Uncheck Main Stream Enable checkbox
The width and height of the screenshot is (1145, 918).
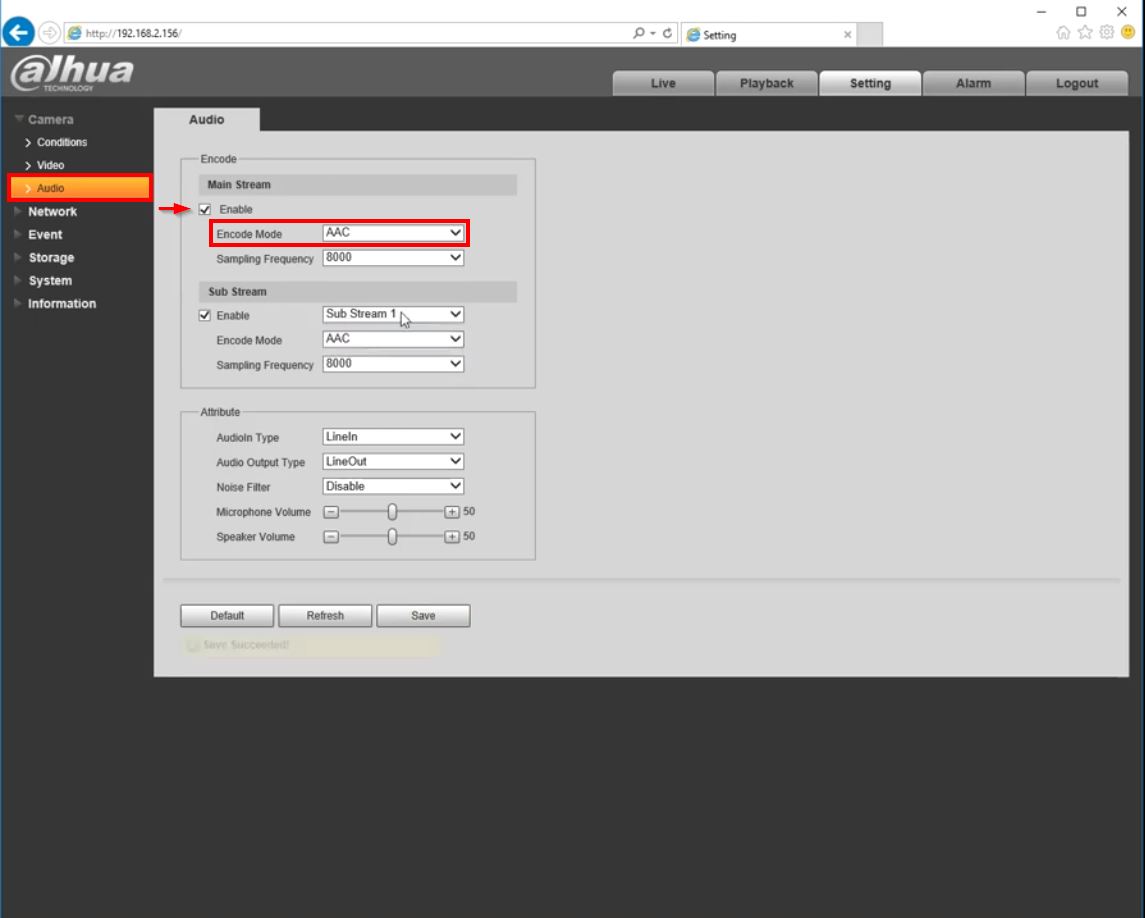(205, 210)
